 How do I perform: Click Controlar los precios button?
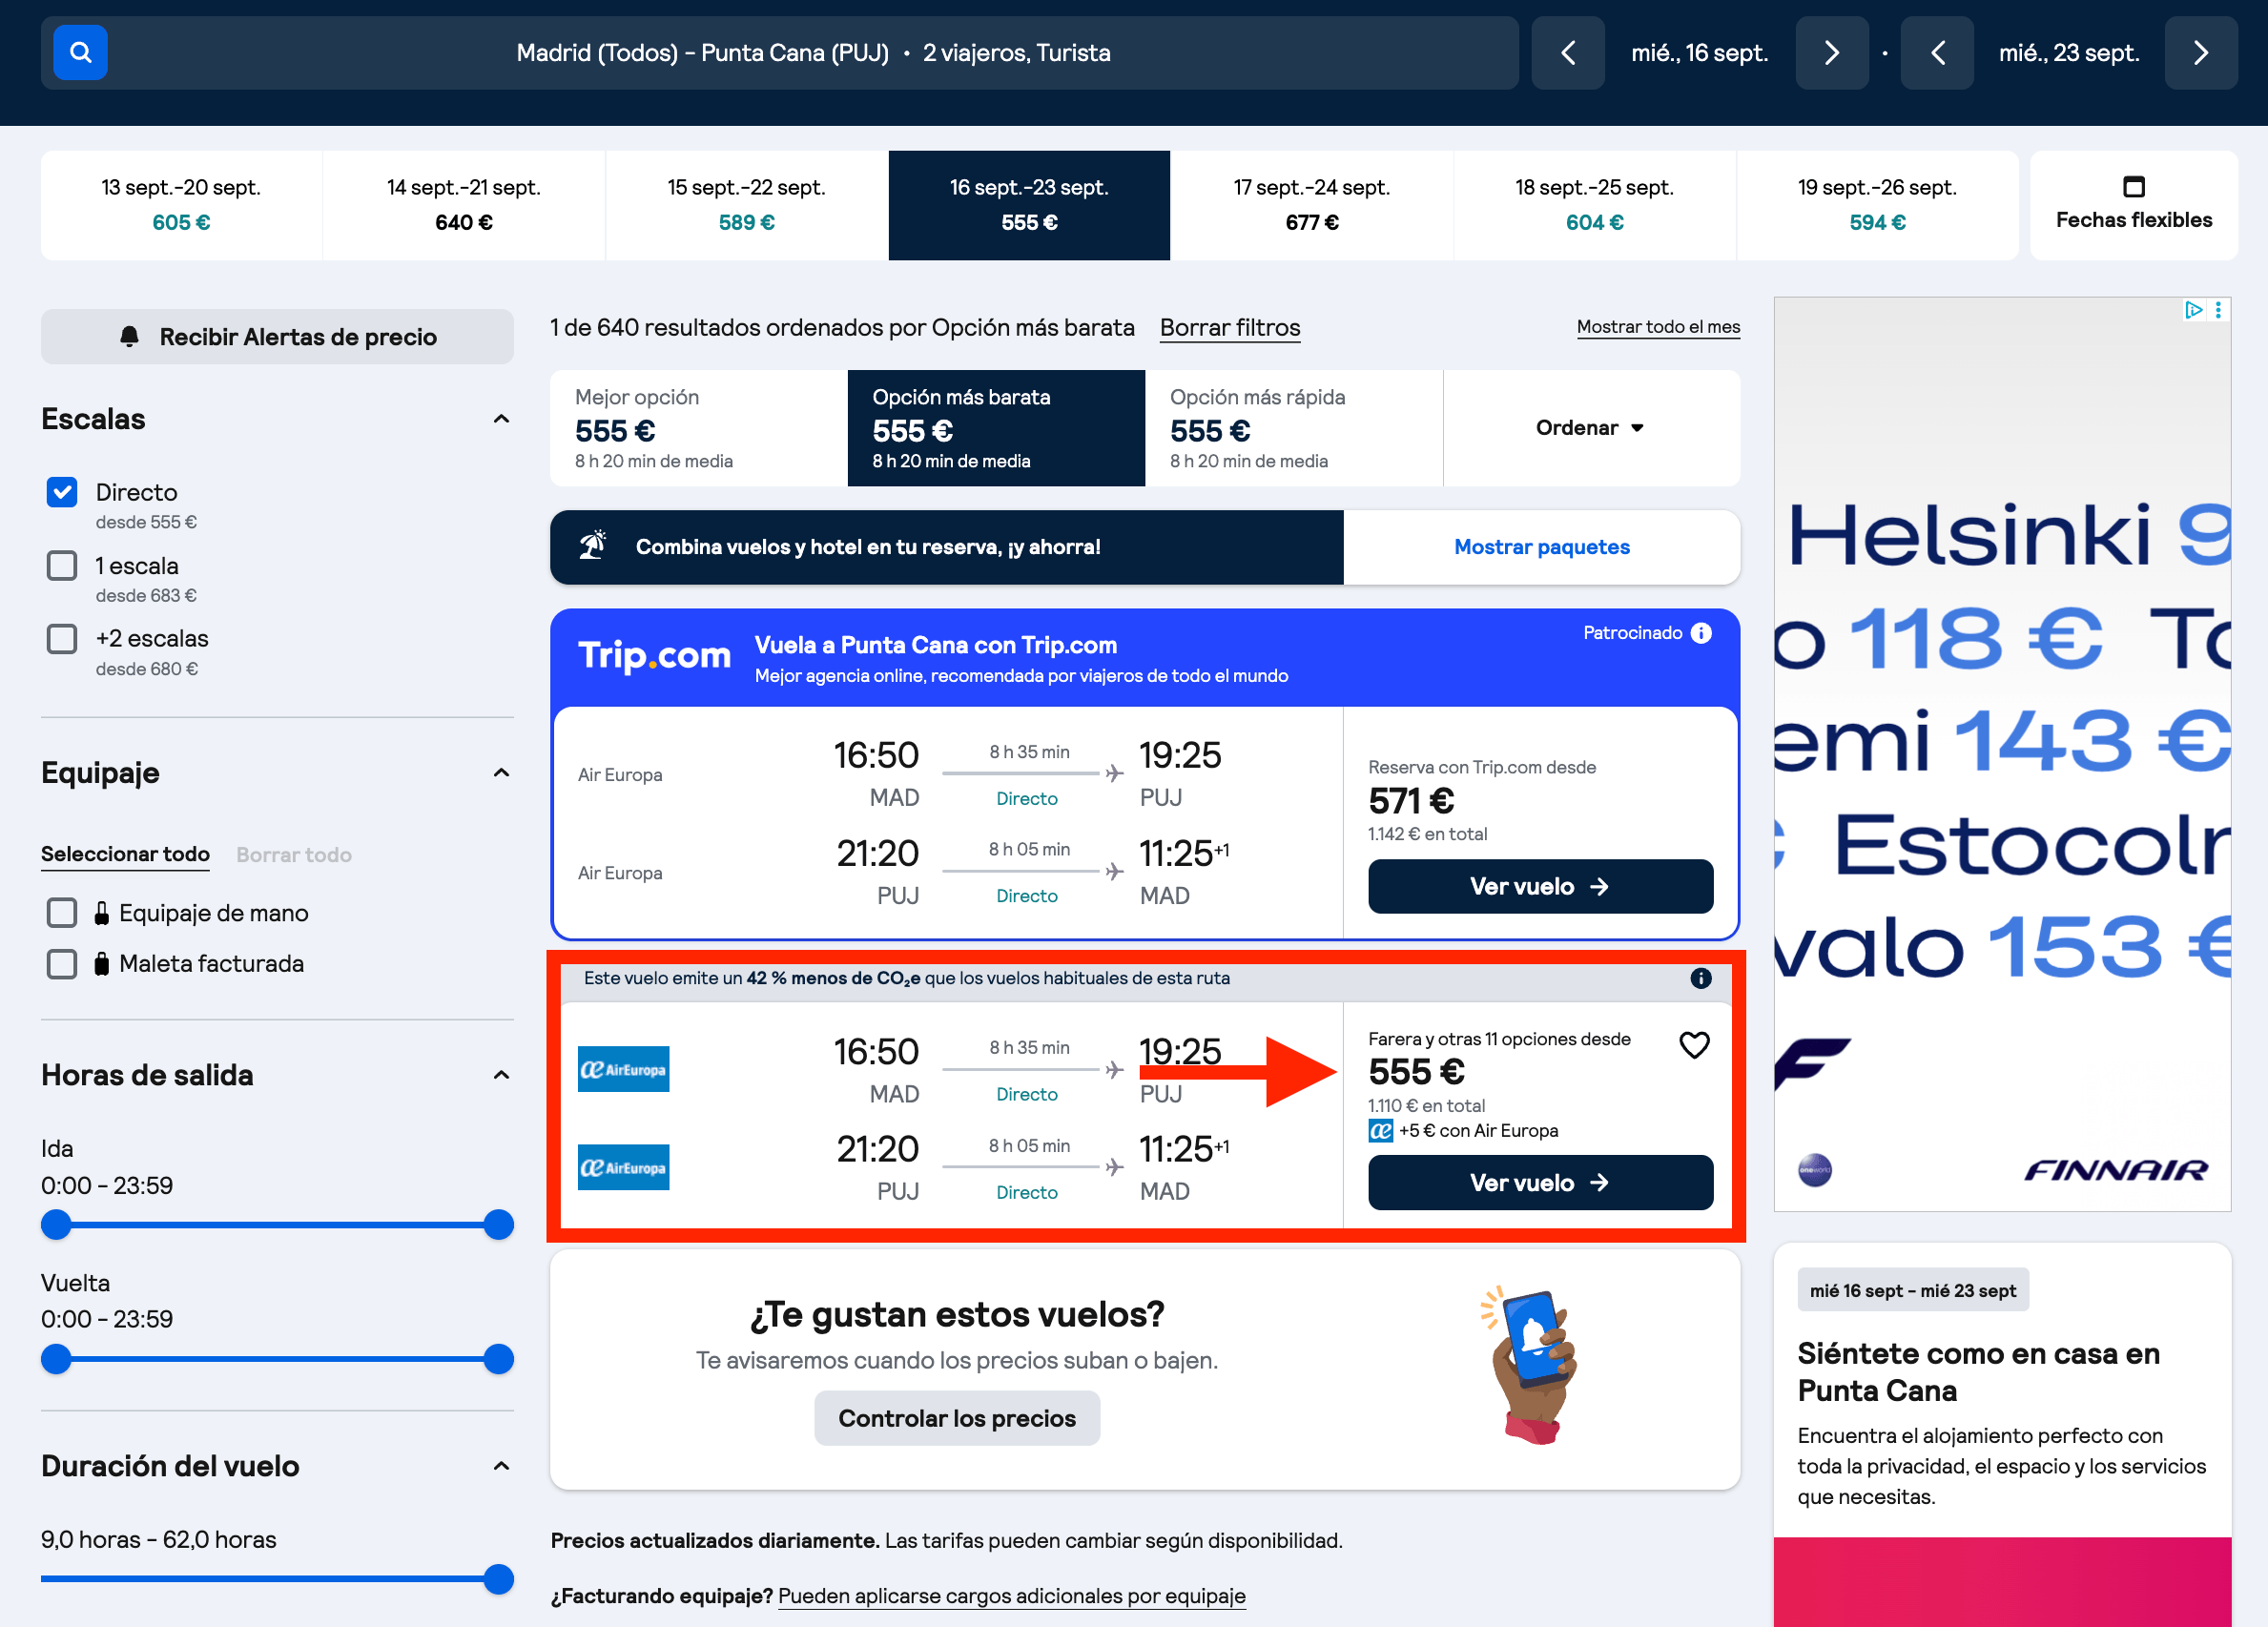click(957, 1418)
